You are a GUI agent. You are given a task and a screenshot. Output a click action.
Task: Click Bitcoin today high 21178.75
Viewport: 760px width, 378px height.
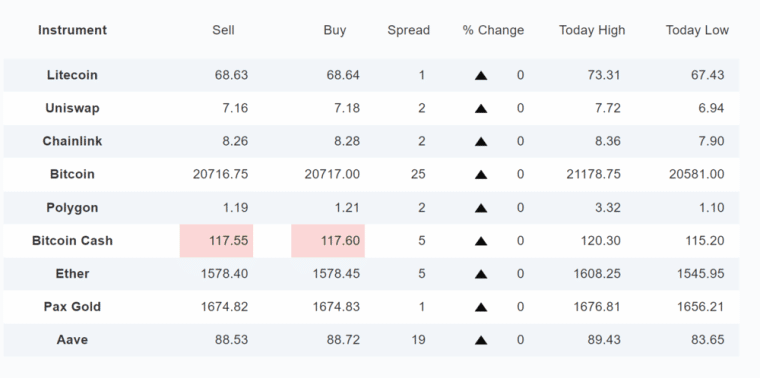[x=593, y=174]
